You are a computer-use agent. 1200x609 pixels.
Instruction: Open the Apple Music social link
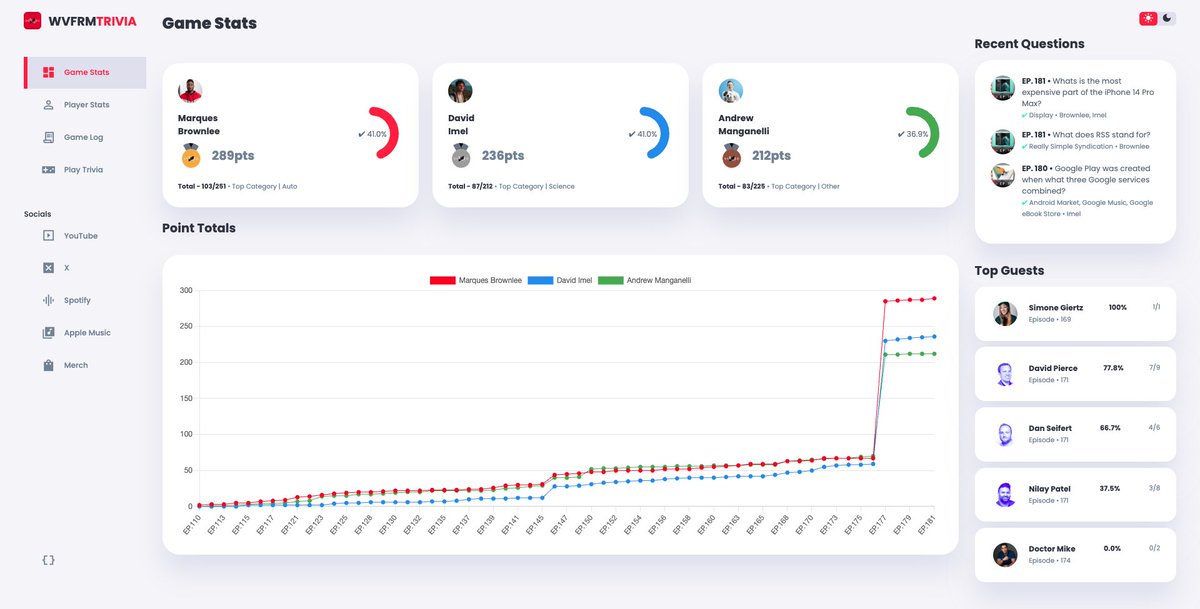click(x=85, y=333)
